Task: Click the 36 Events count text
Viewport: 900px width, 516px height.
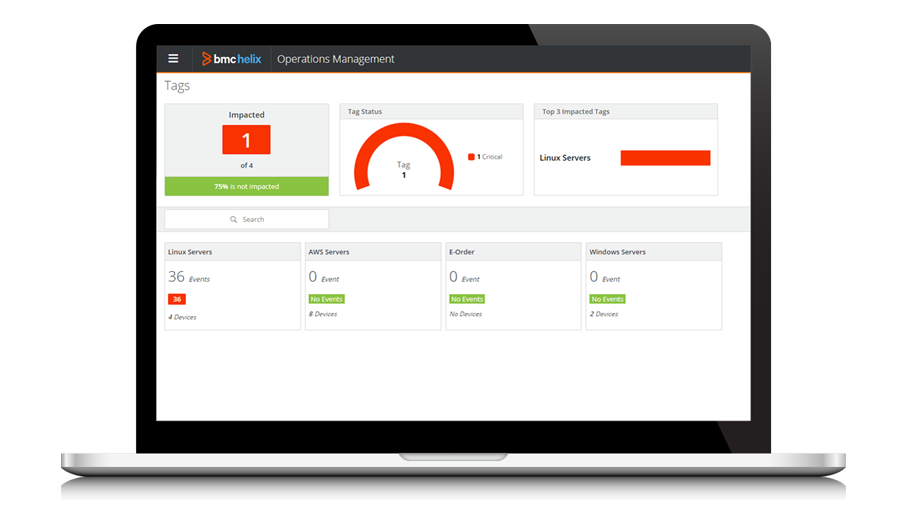Action: (x=189, y=277)
